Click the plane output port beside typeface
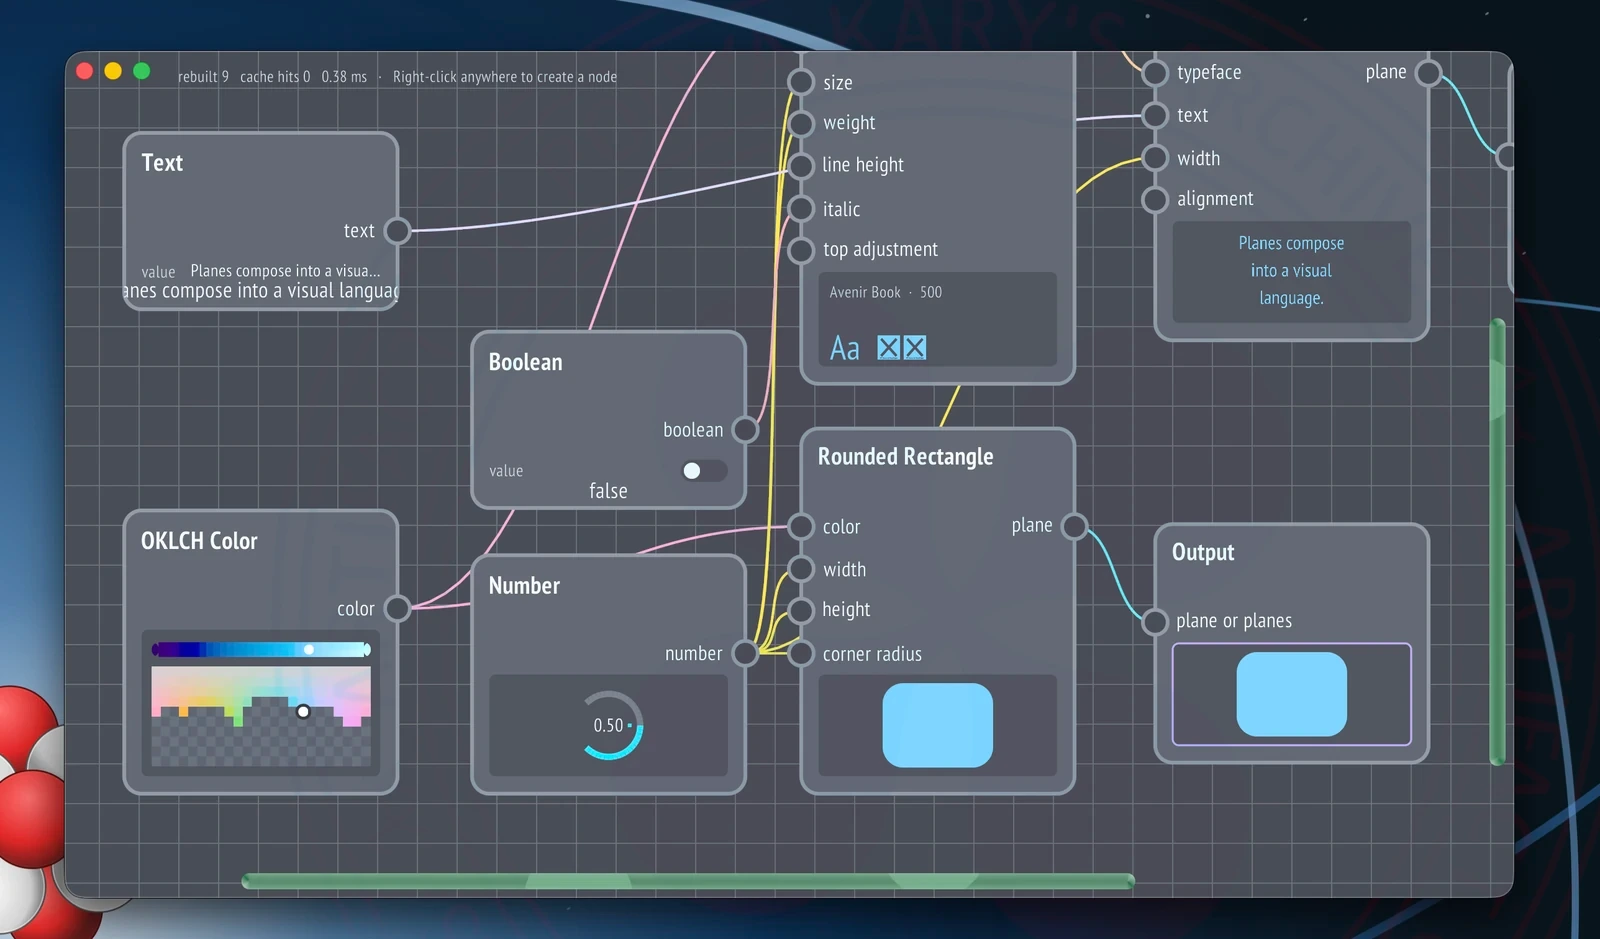 coord(1429,72)
